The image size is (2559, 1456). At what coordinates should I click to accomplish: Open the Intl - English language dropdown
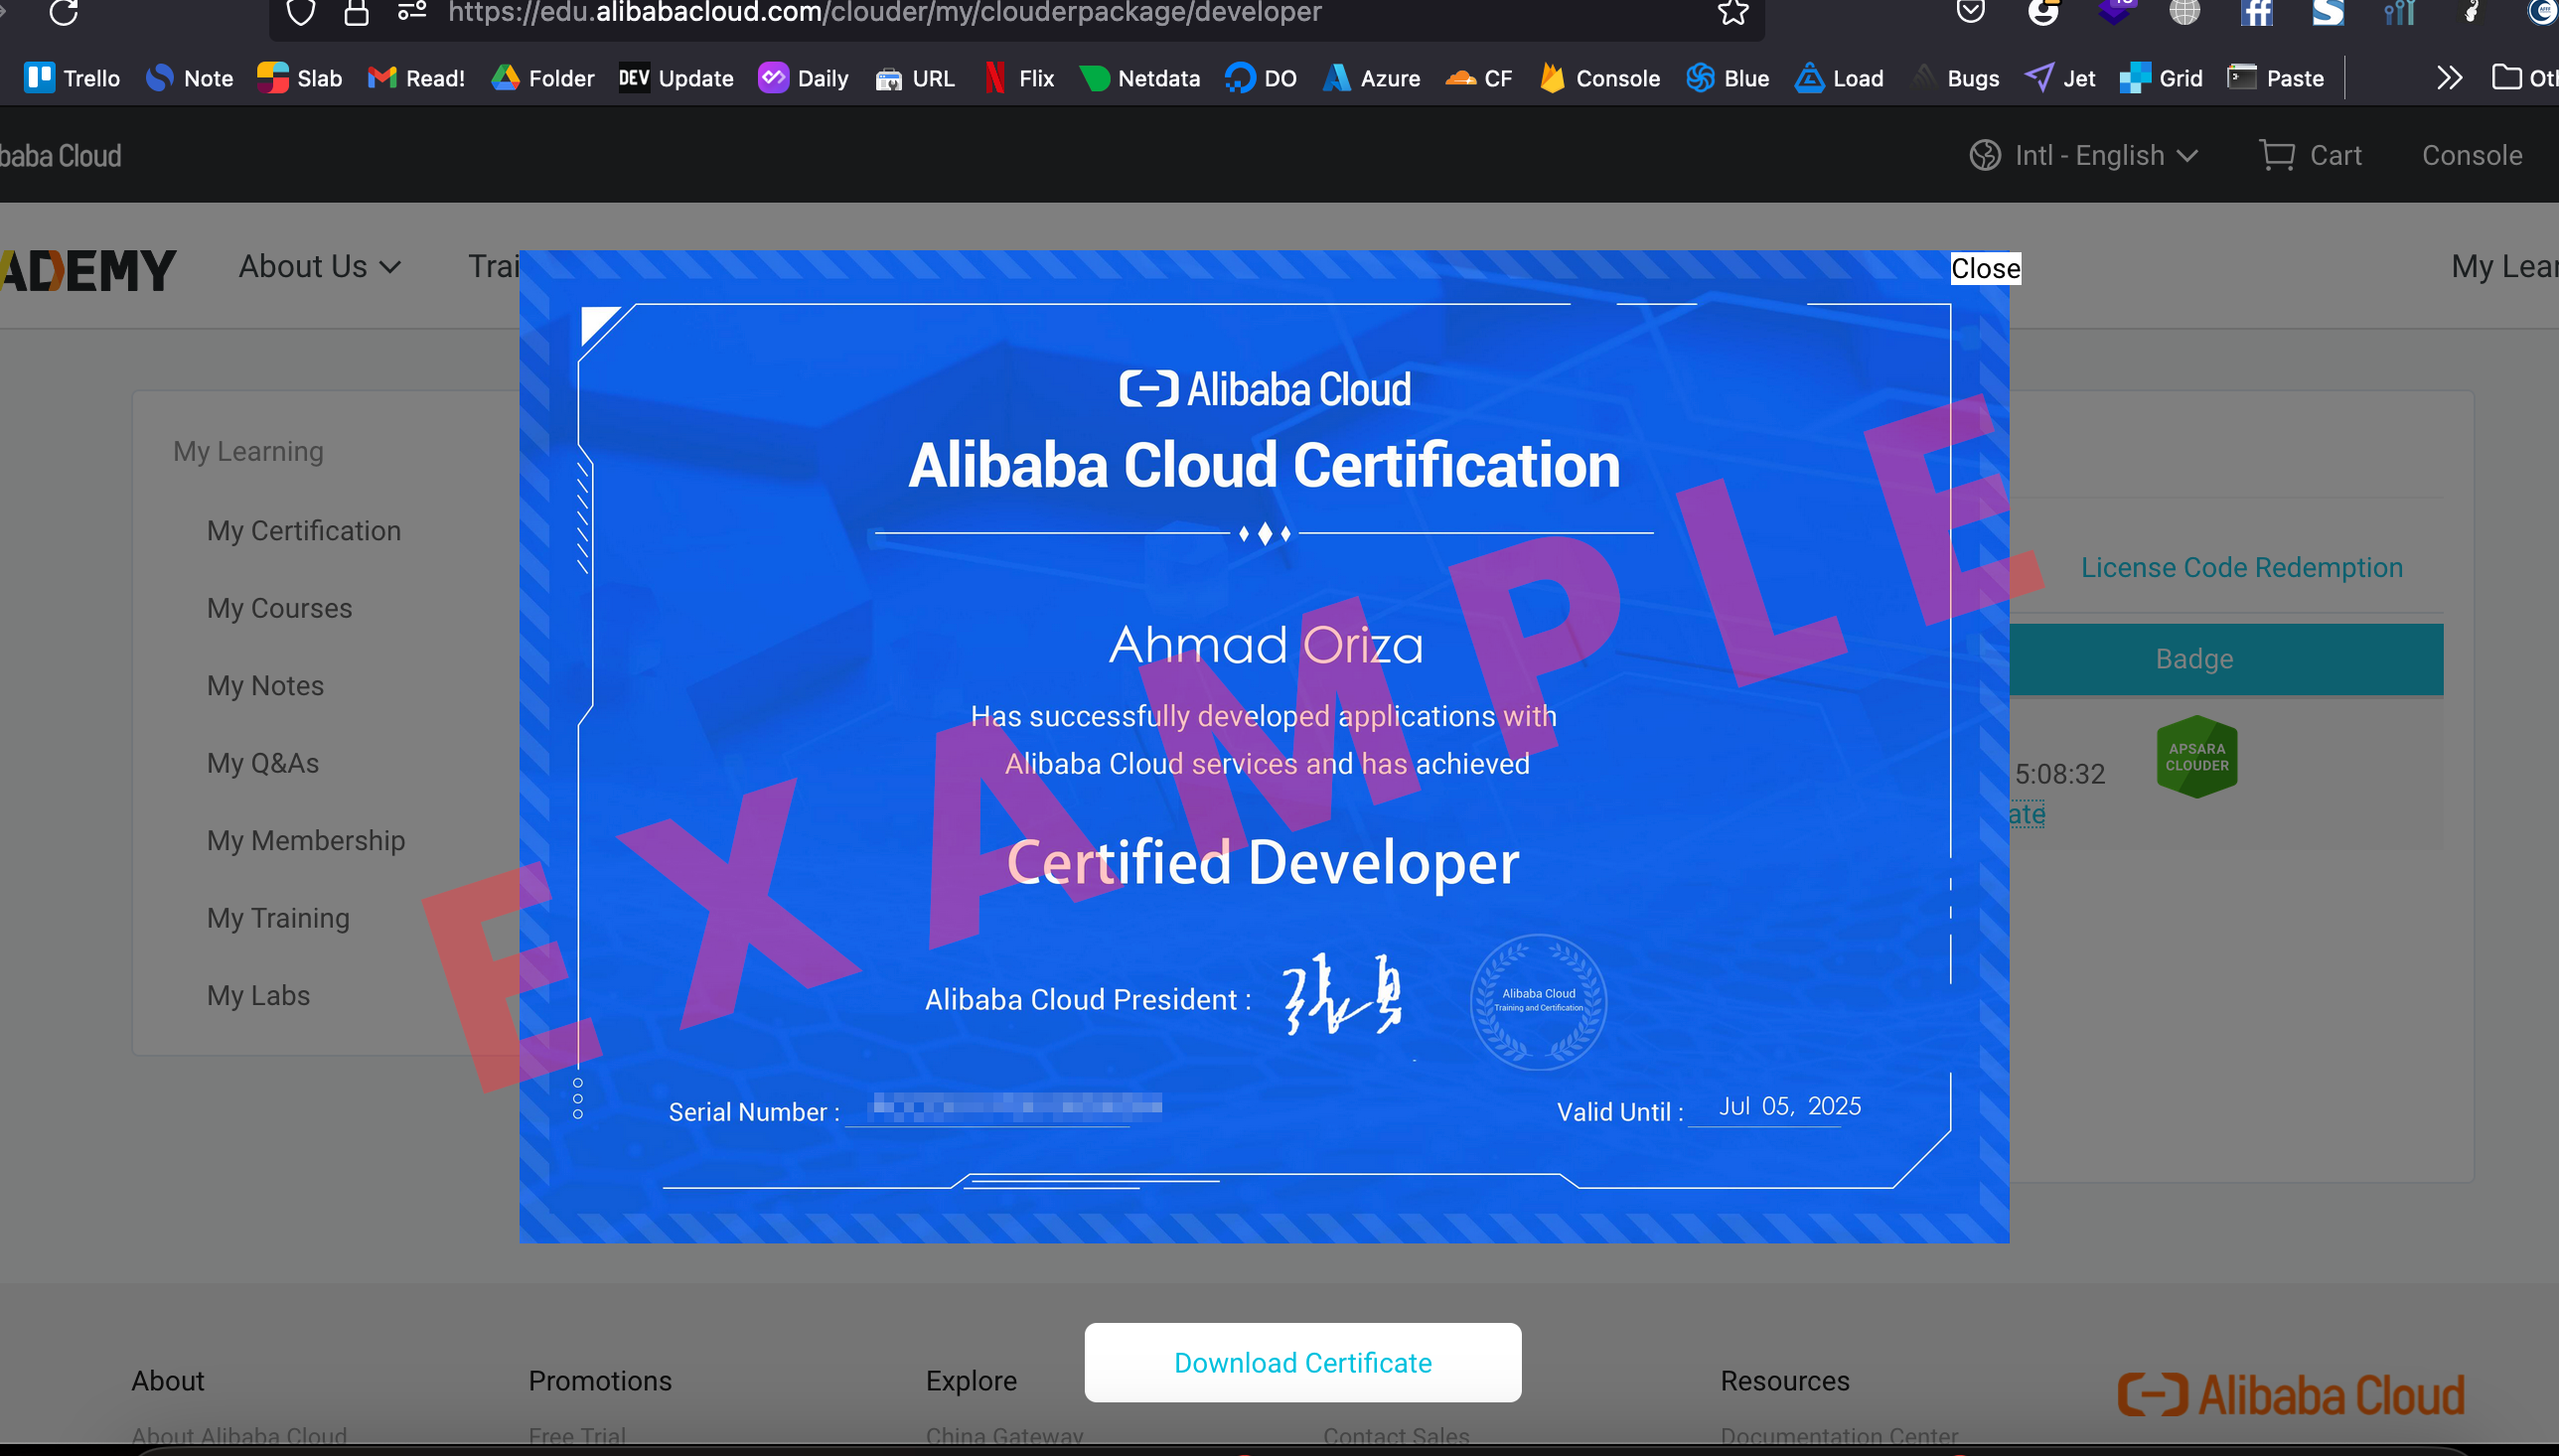(2084, 155)
